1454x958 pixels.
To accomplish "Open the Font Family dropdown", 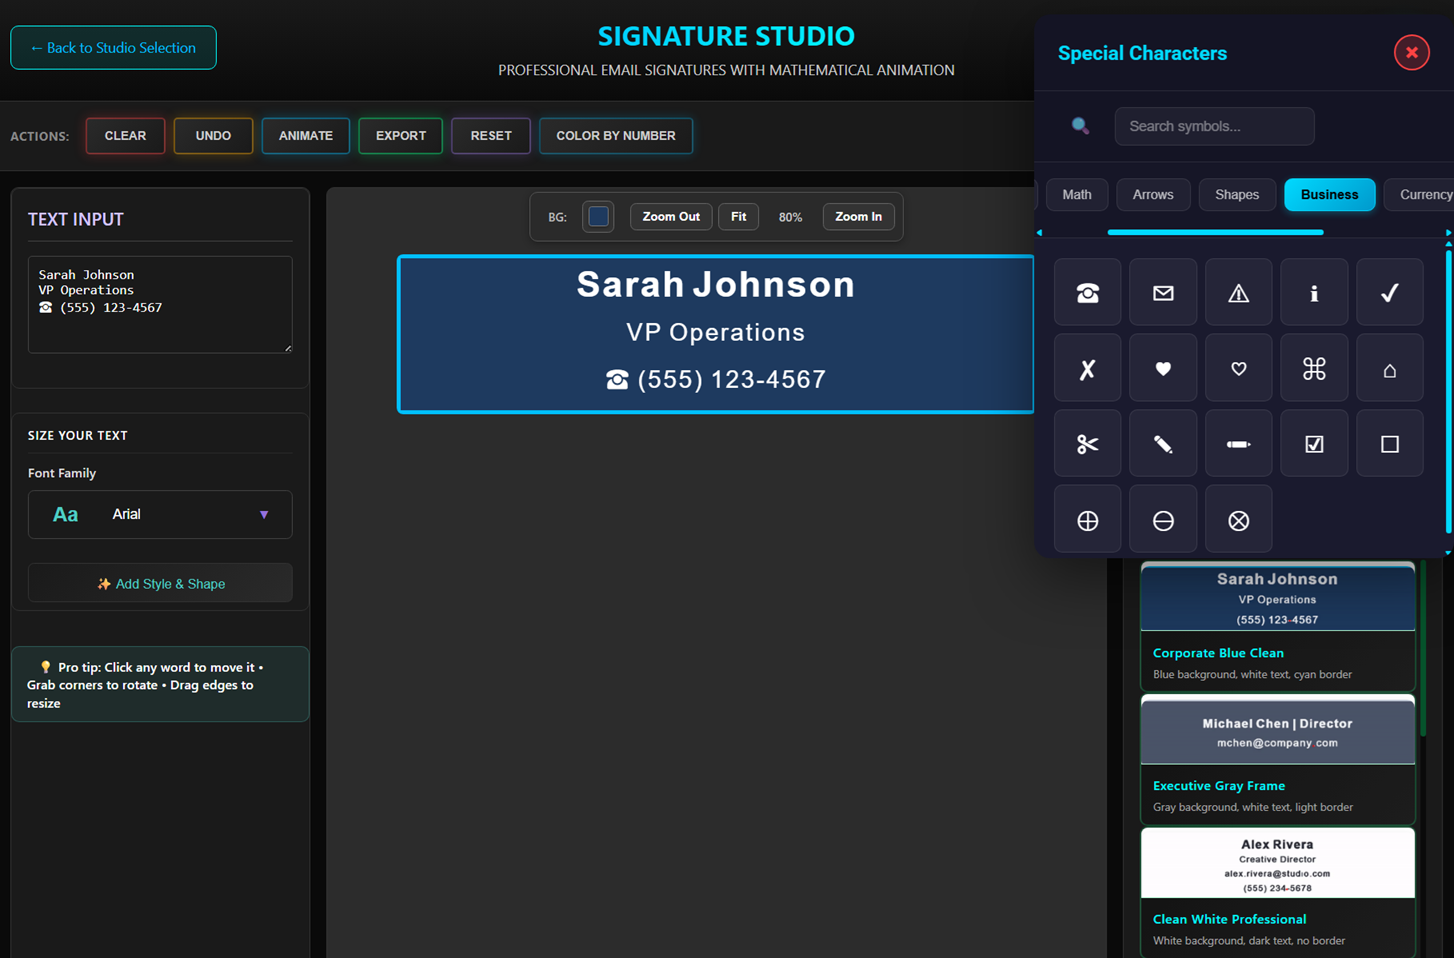I will pyautogui.click(x=160, y=514).
